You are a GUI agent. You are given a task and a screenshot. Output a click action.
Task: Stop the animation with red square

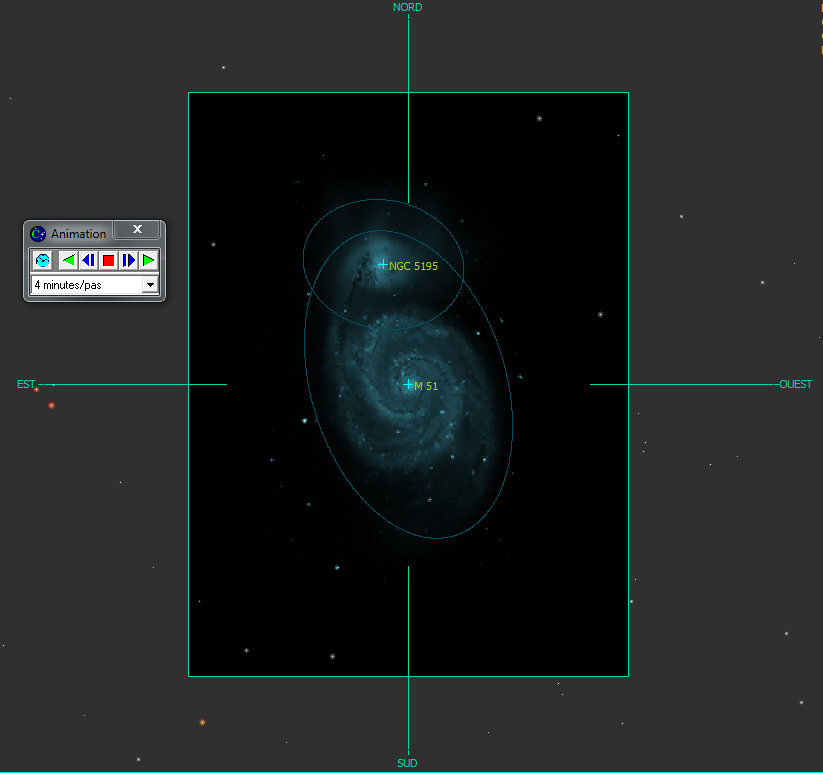coord(108,261)
